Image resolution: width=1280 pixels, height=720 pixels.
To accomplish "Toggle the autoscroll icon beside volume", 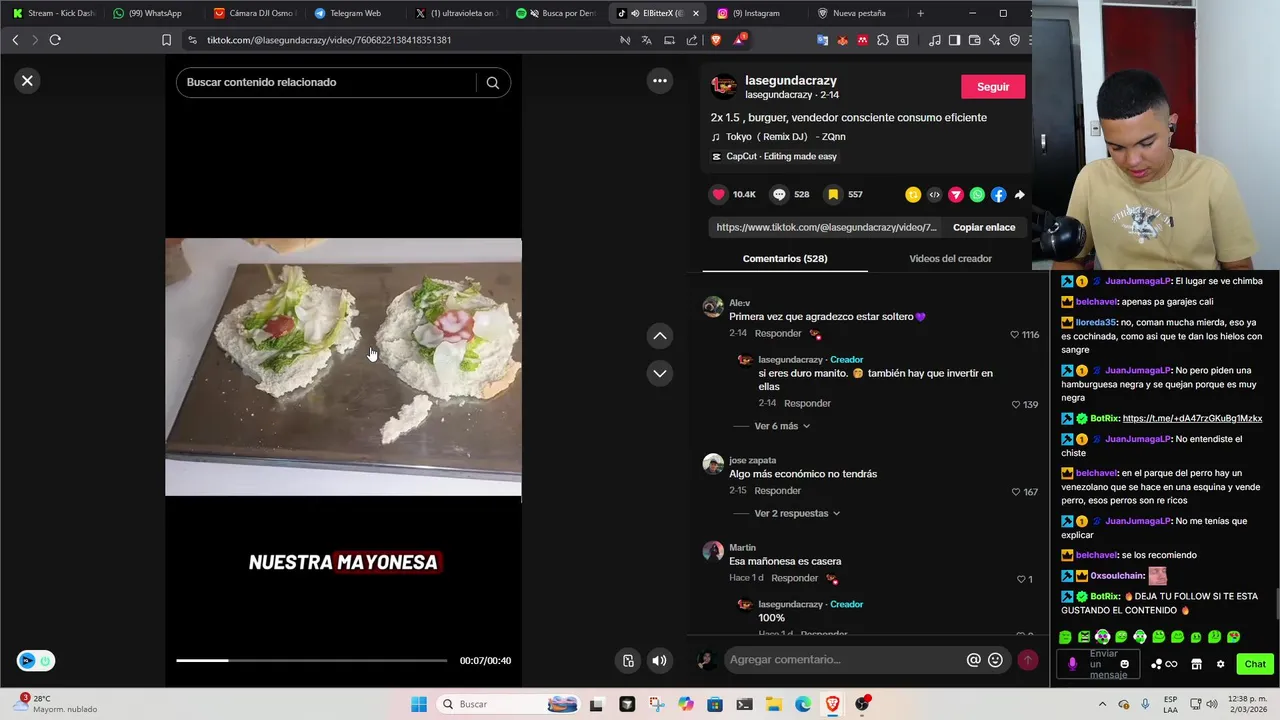I will pyautogui.click(x=628, y=660).
